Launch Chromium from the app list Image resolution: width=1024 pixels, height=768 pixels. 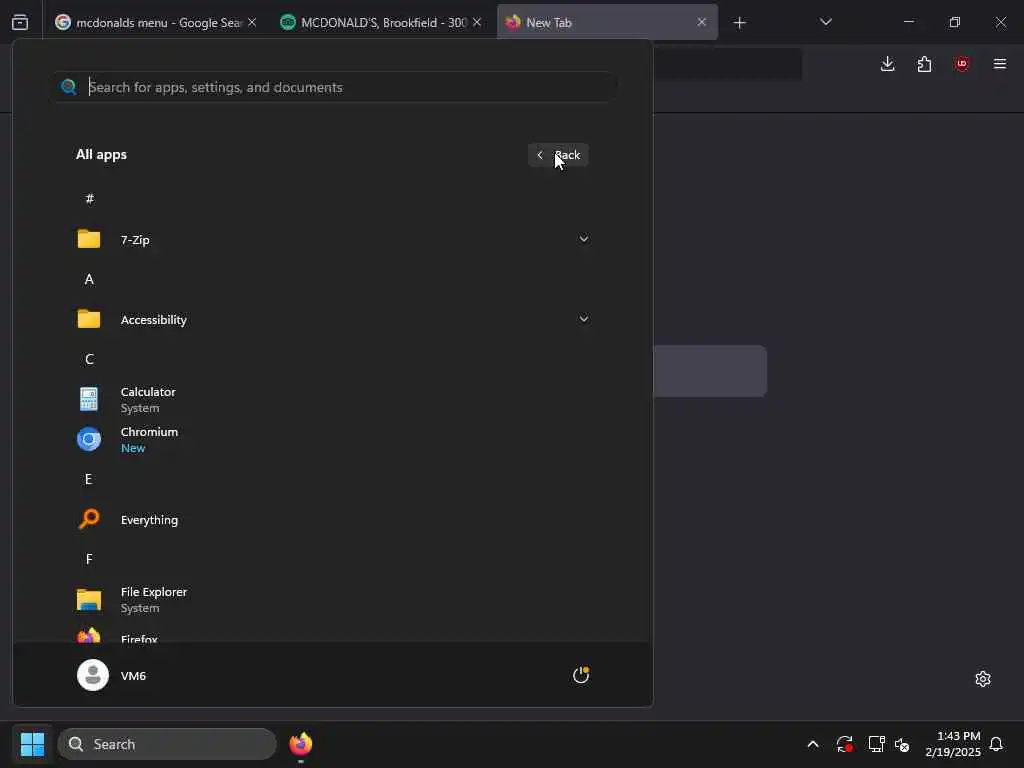tap(333, 440)
